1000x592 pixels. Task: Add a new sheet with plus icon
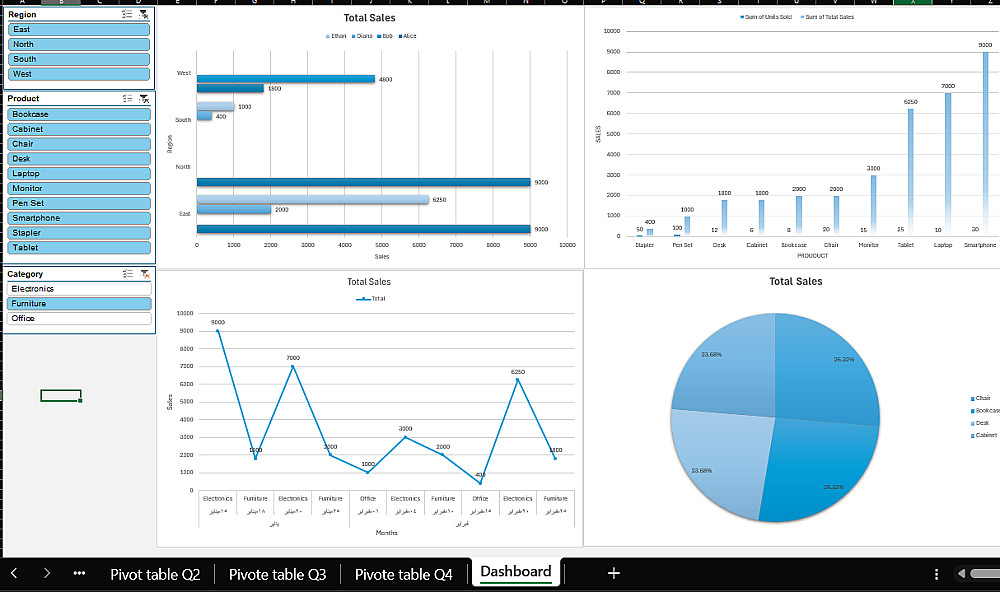coord(614,573)
